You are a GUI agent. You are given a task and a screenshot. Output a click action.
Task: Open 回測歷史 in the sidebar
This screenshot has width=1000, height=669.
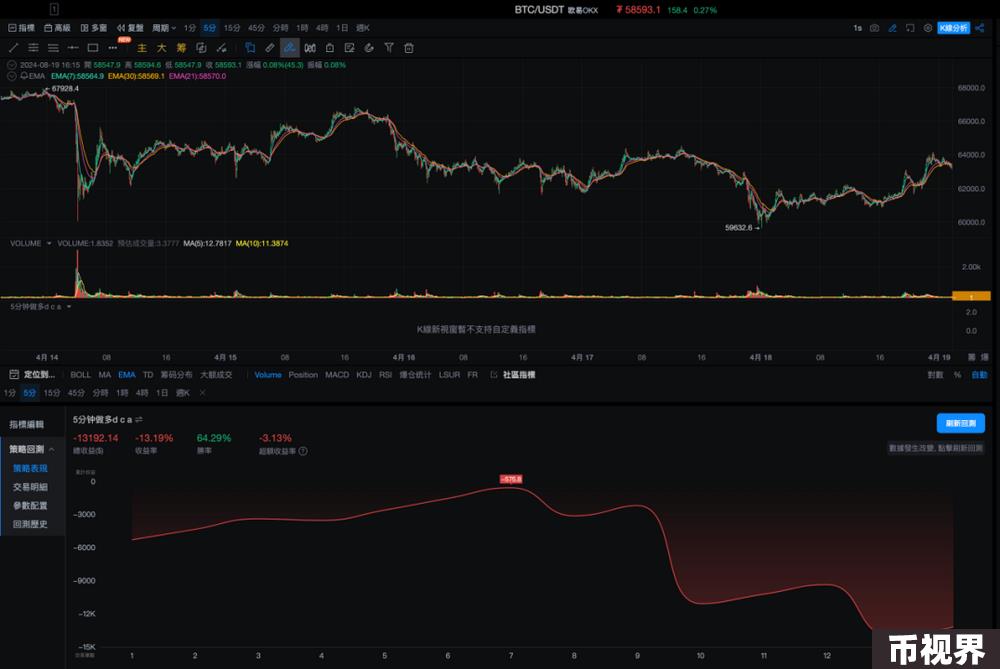pyautogui.click(x=30, y=524)
